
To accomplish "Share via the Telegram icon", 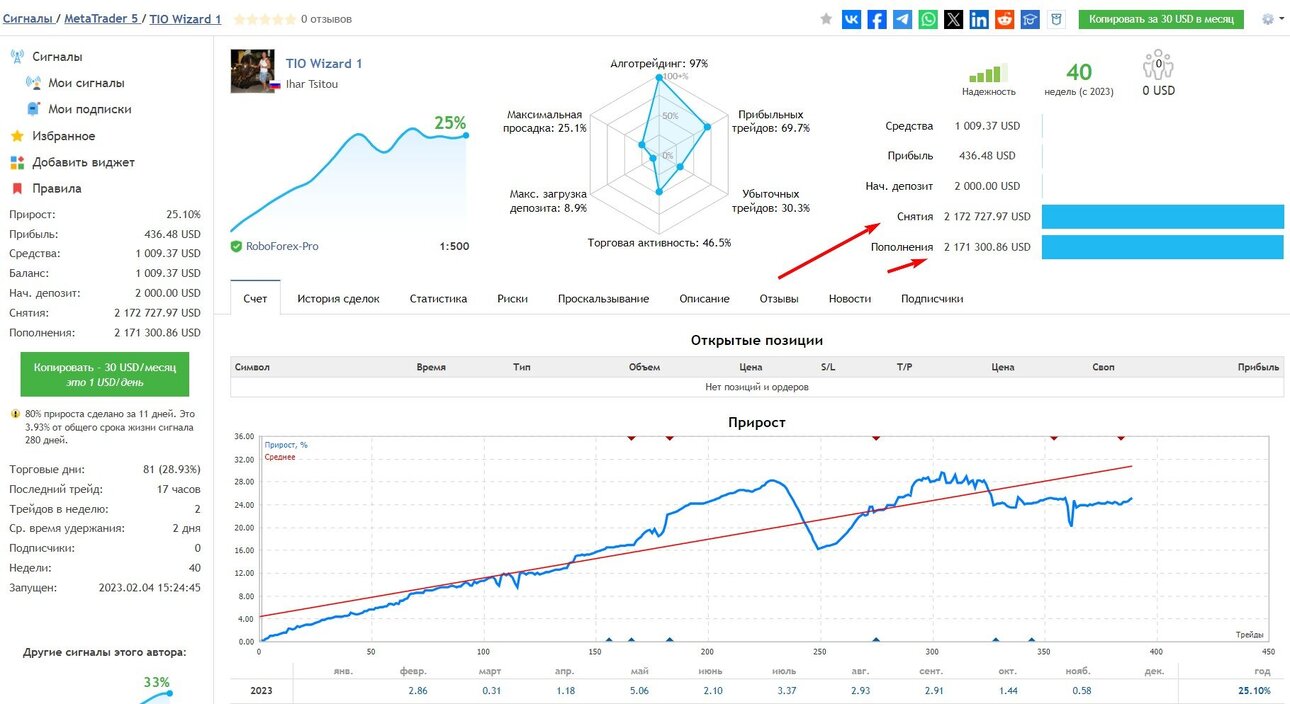I will pos(903,19).
